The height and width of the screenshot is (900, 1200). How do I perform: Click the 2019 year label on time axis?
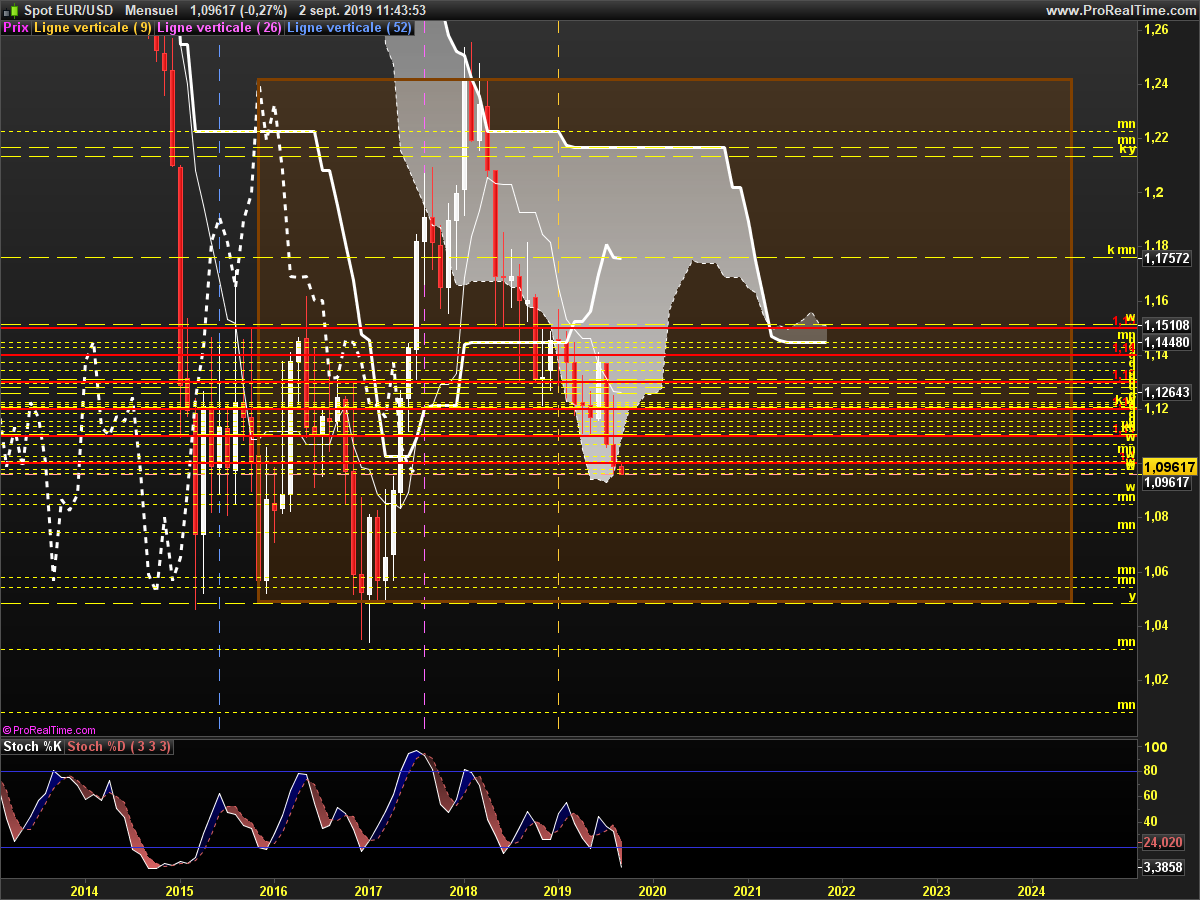tap(558, 890)
